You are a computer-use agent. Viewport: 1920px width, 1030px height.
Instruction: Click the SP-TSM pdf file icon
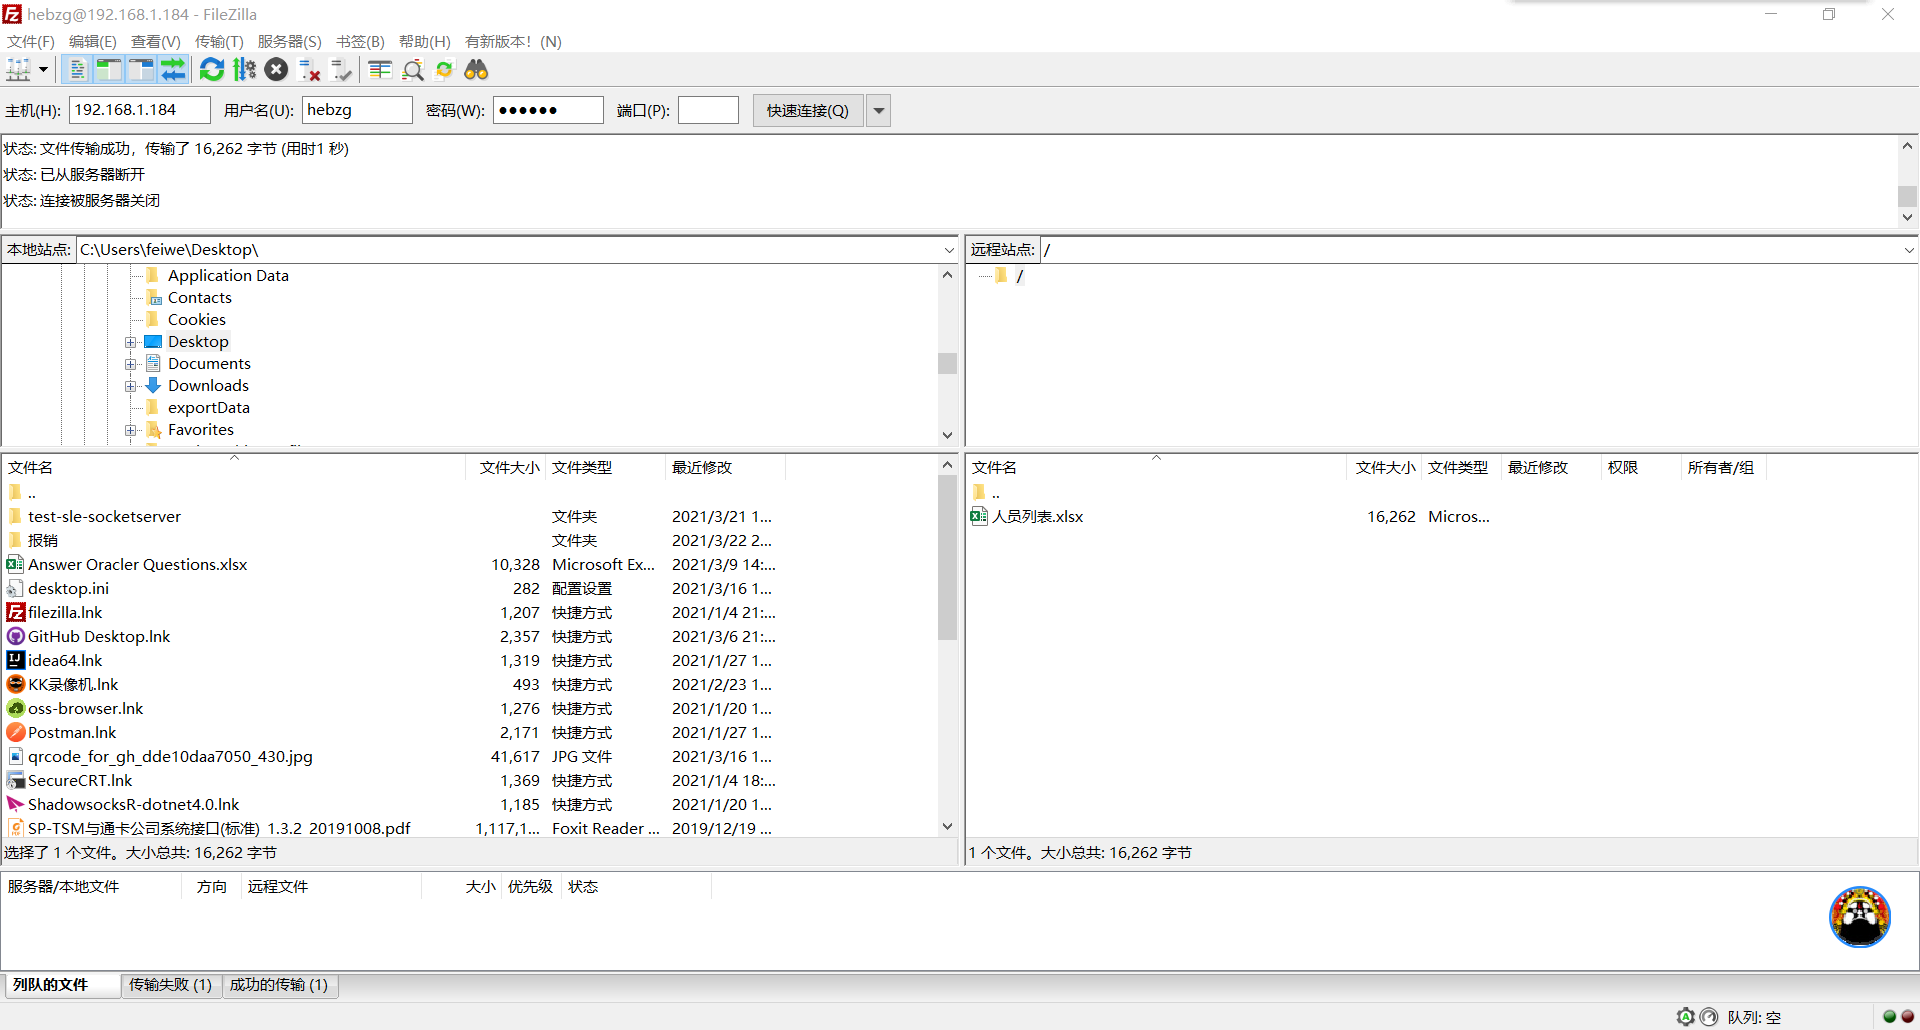coord(15,828)
